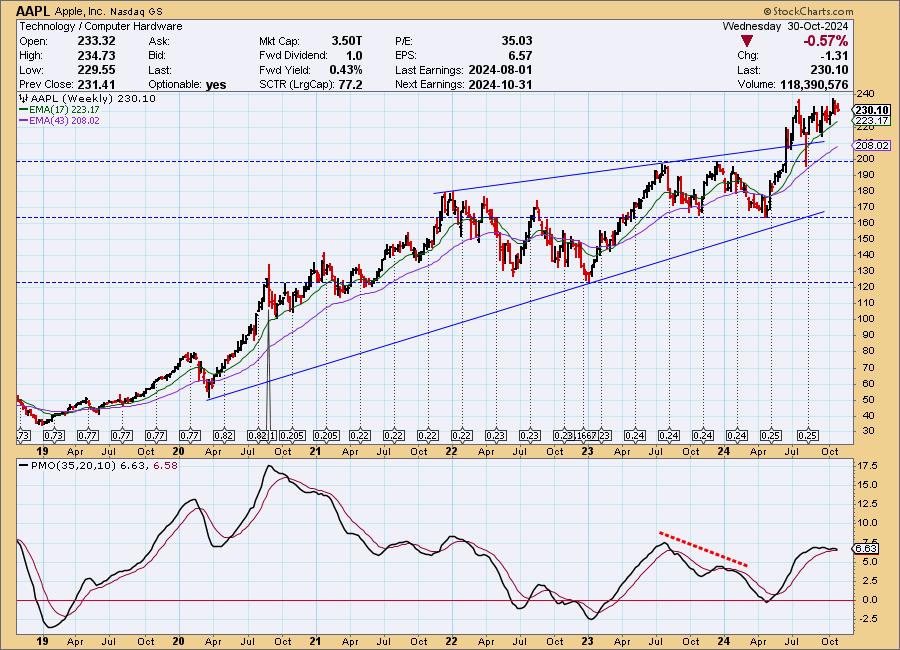
Task: Click the 208.02 EMA tag on right axis
Action: click(872, 146)
